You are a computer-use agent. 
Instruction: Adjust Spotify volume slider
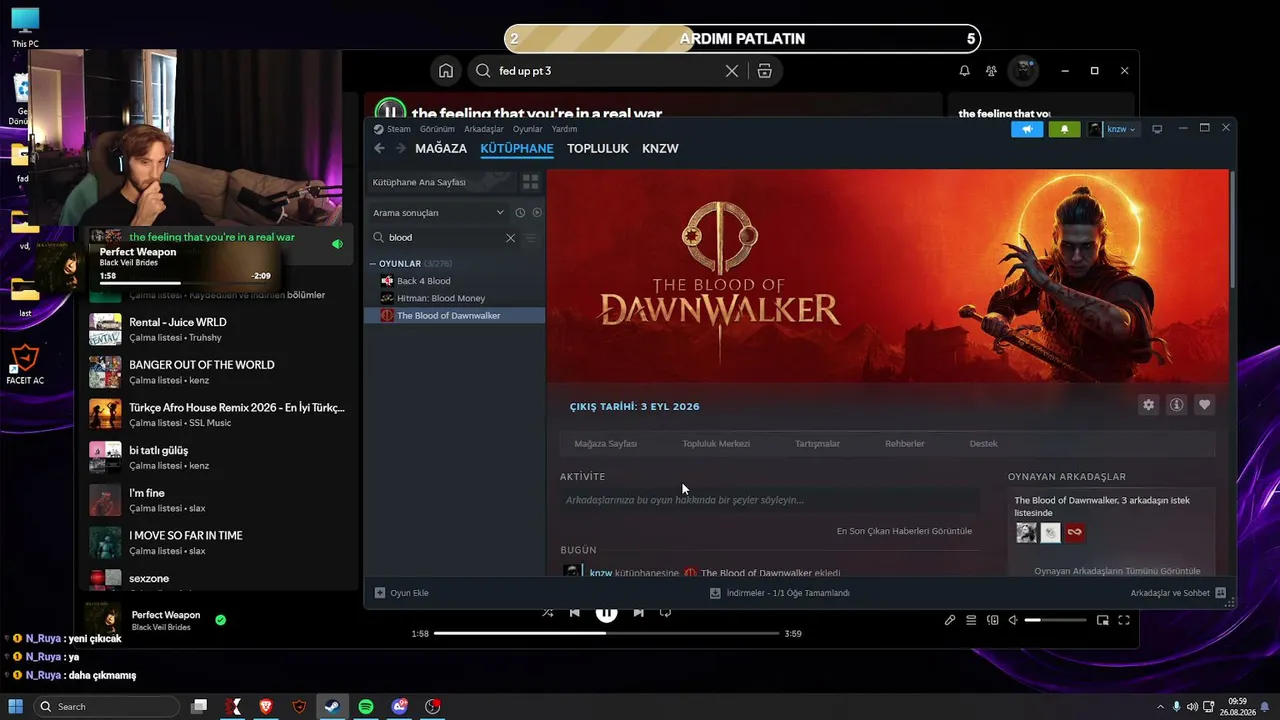click(x=1055, y=620)
